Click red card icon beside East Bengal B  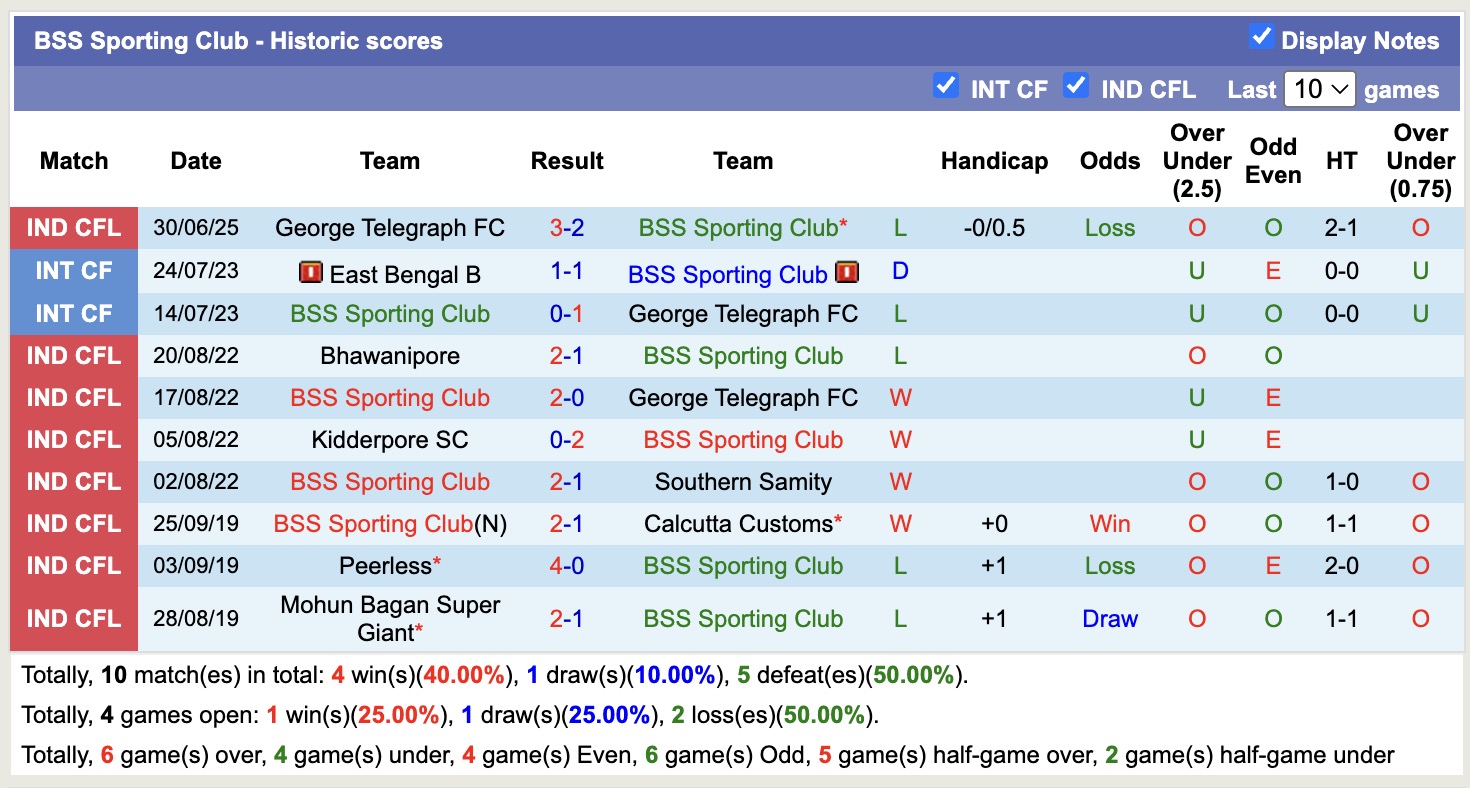point(311,273)
